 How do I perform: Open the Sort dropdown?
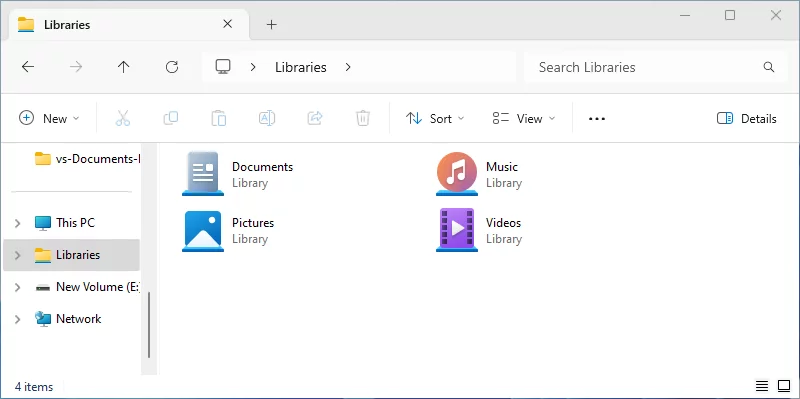point(435,118)
